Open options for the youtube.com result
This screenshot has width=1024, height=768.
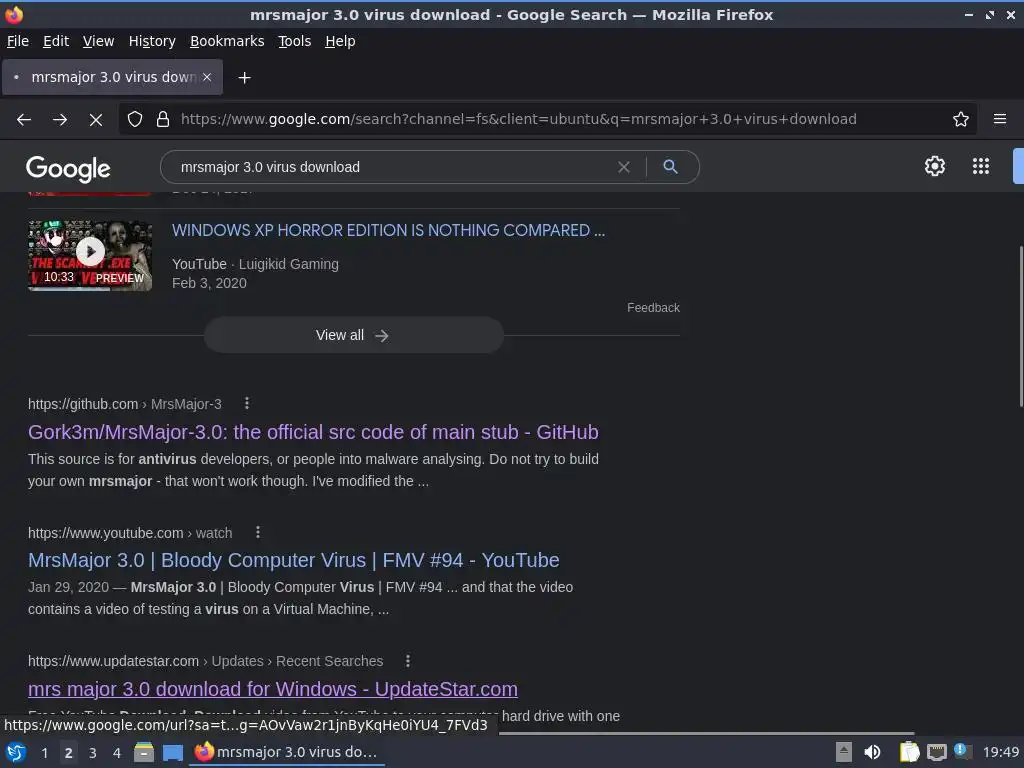pos(258,532)
